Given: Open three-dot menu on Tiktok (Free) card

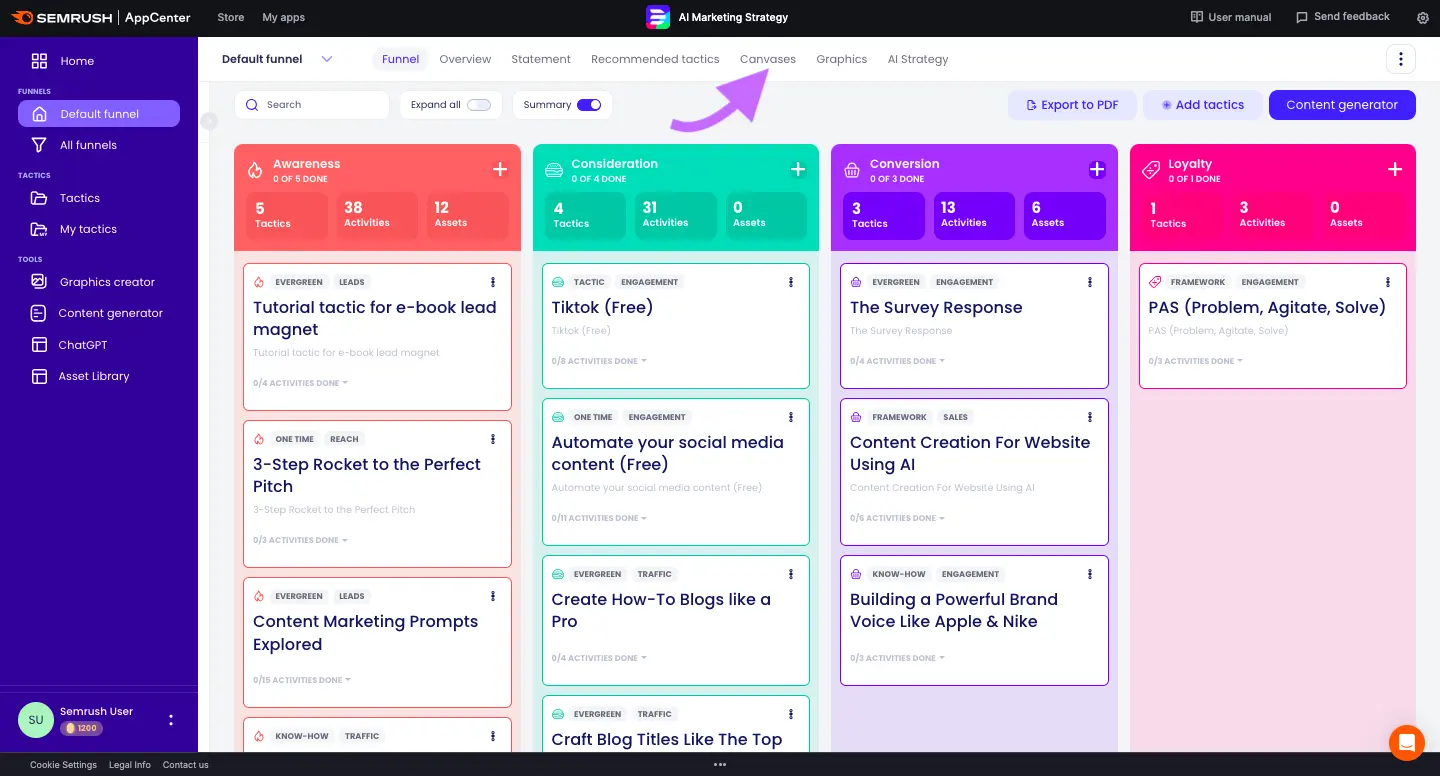Looking at the screenshot, I should point(791,282).
